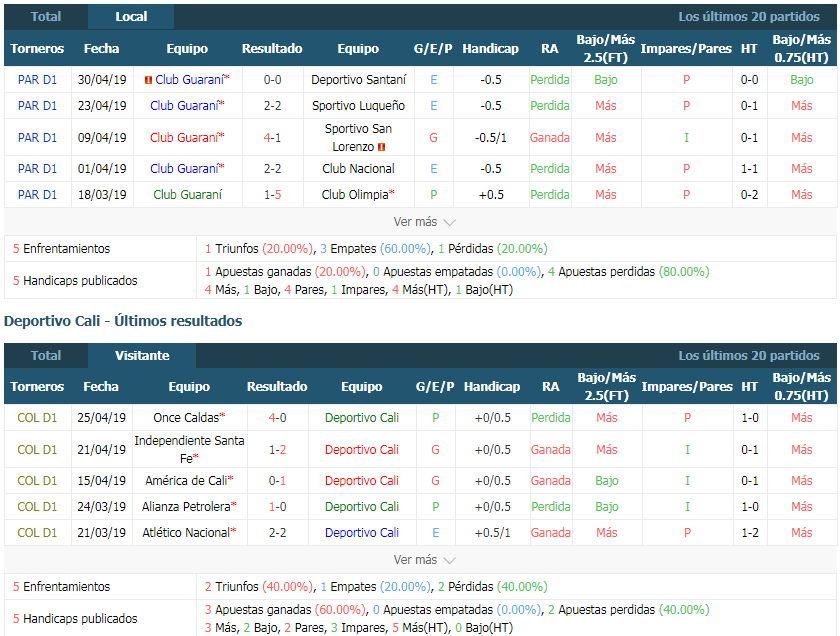This screenshot has width=840, height=636.
Task: Click the 3 Apuestas ganadas (60.00%) text
Action: coord(285,610)
